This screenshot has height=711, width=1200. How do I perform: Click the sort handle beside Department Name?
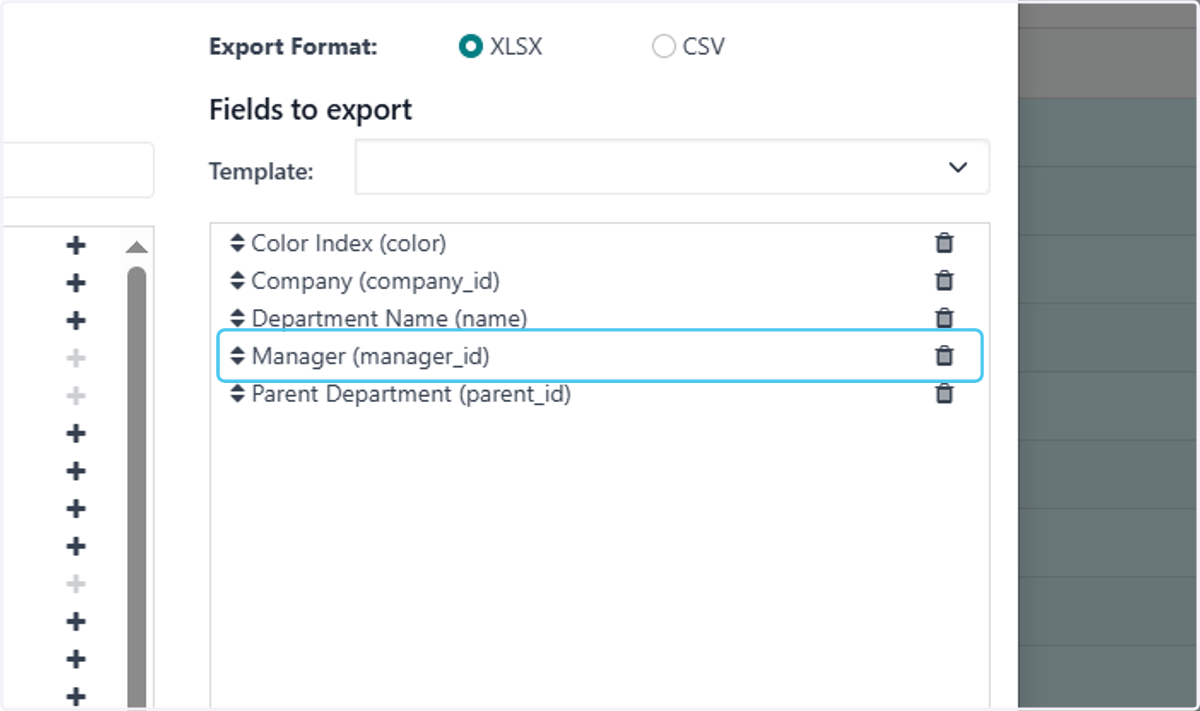pos(237,318)
